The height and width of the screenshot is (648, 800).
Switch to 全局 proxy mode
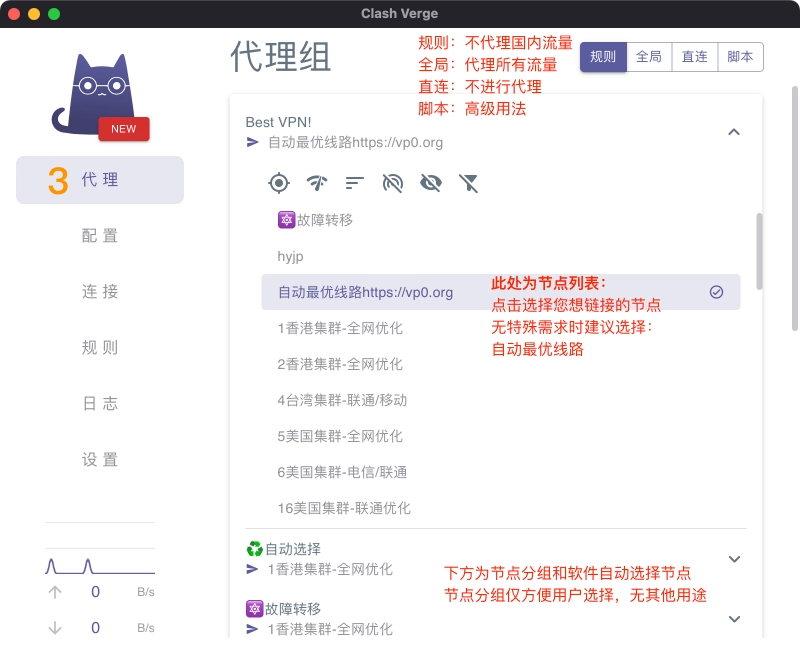point(648,57)
